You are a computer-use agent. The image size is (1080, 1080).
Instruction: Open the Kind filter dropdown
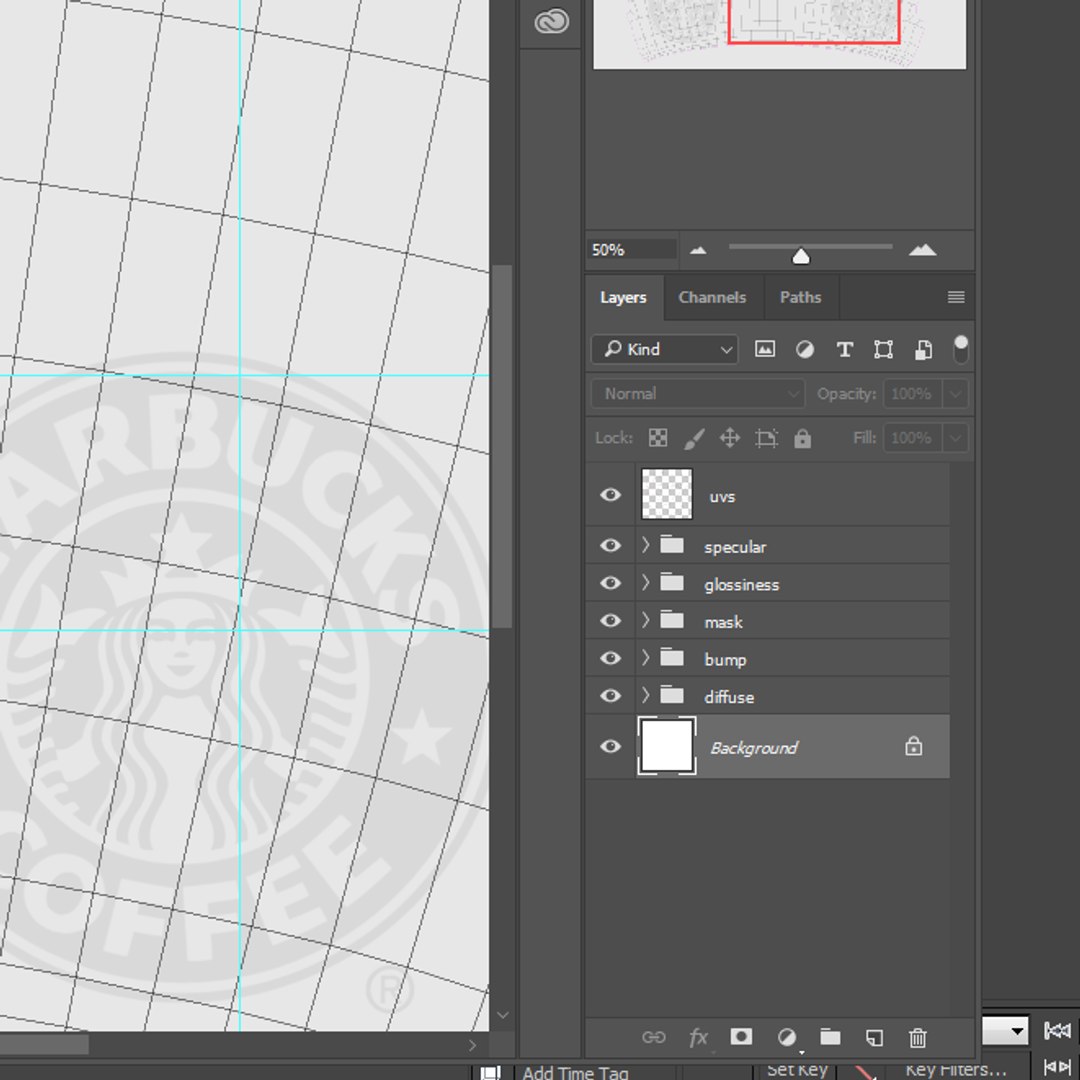(665, 349)
